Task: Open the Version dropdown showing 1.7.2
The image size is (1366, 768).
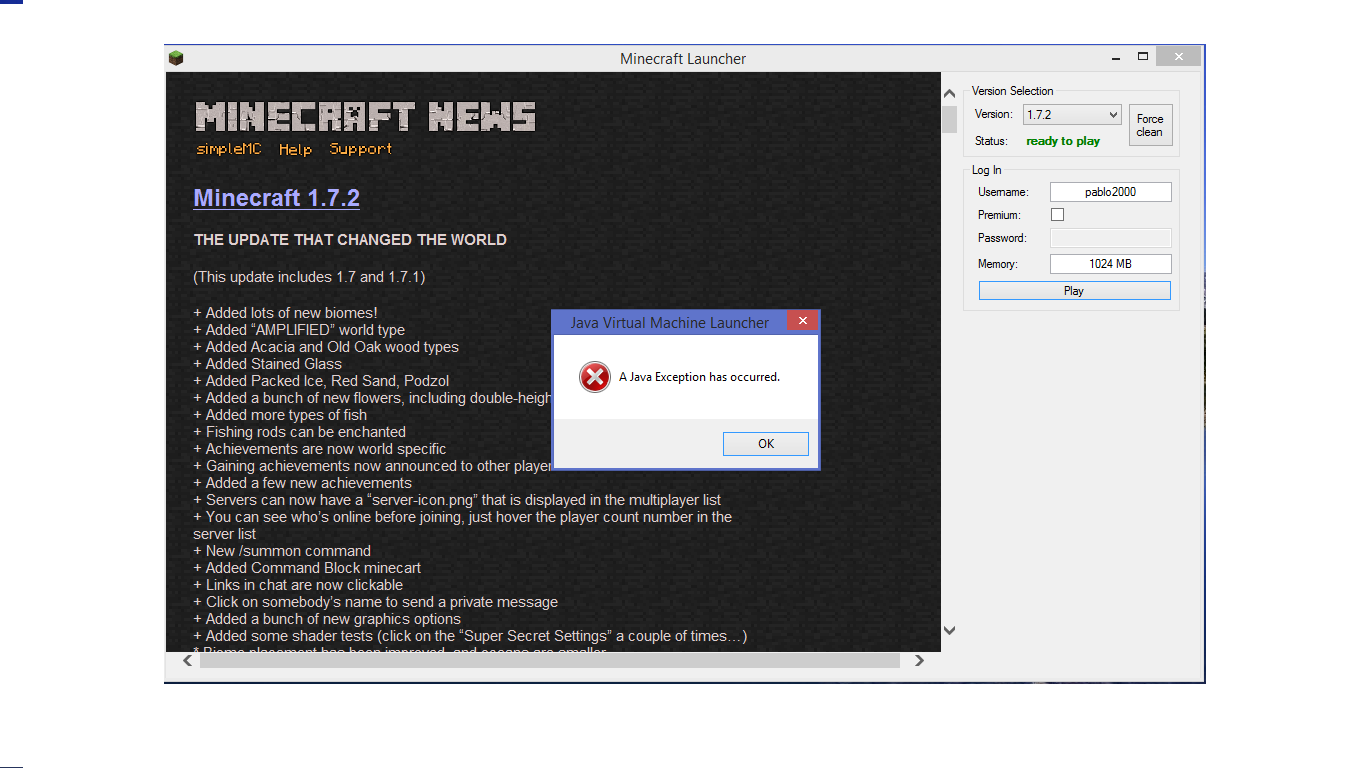Action: click(x=1072, y=115)
